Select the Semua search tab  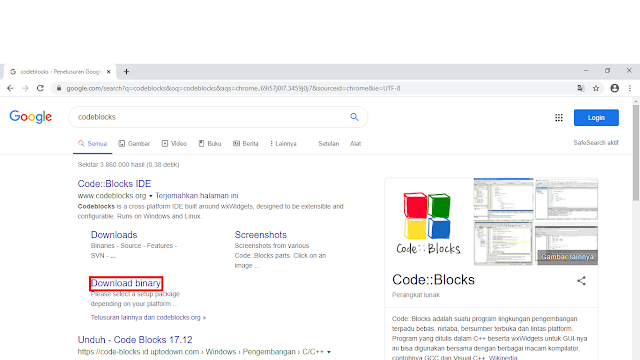(92, 144)
